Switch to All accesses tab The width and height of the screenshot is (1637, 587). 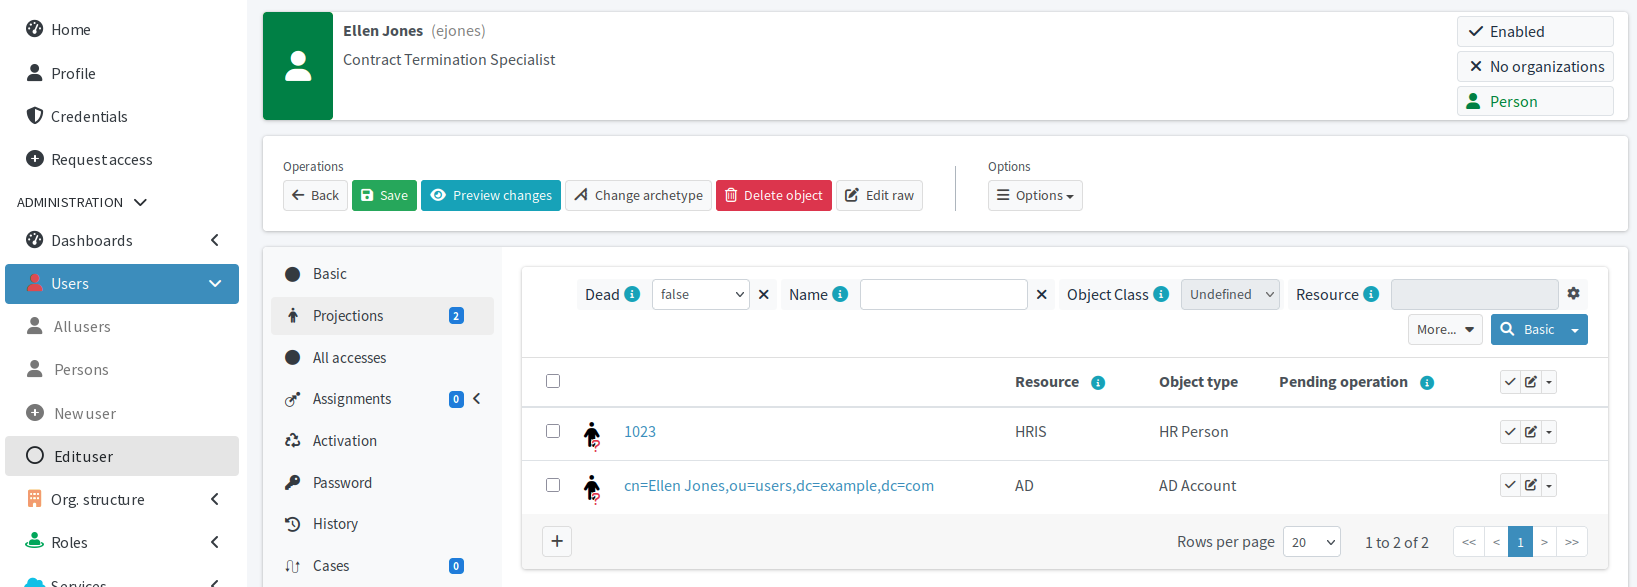point(382,358)
